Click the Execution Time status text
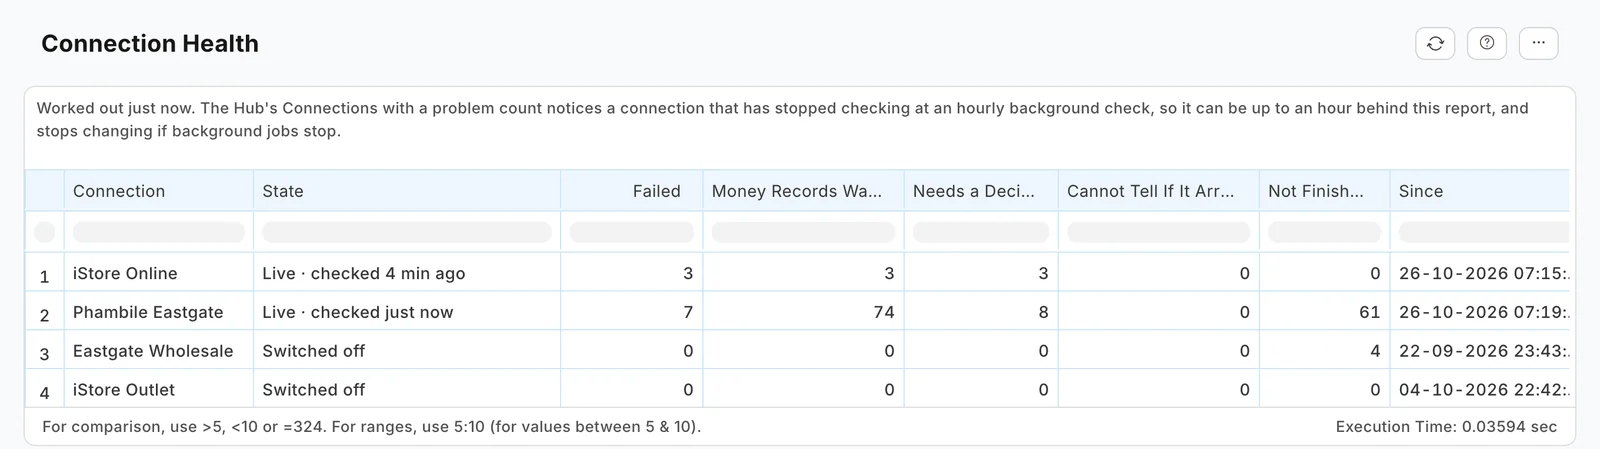The width and height of the screenshot is (1600, 449). click(1446, 426)
